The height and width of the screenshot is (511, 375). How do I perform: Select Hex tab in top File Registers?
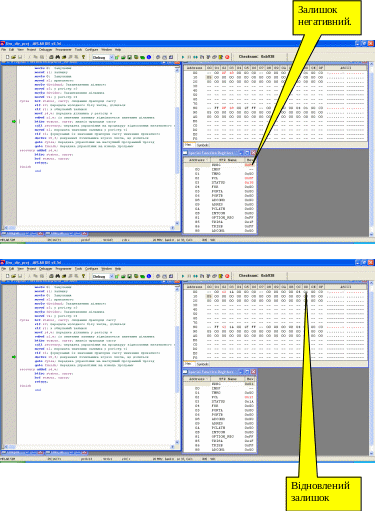pos(189,145)
